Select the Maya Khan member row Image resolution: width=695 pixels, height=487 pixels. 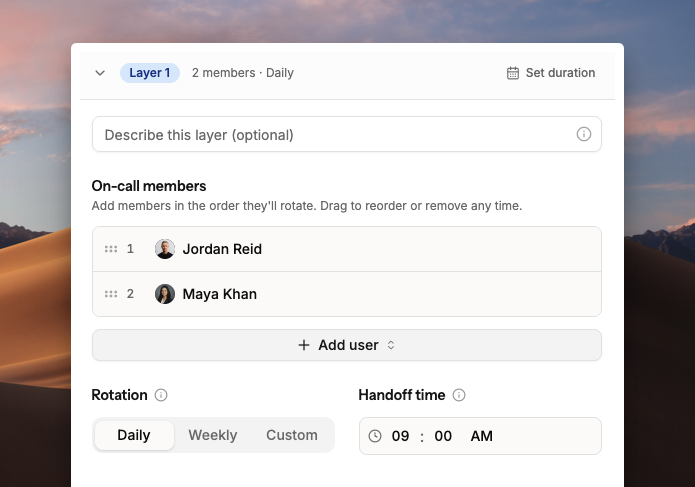pyautogui.click(x=347, y=294)
